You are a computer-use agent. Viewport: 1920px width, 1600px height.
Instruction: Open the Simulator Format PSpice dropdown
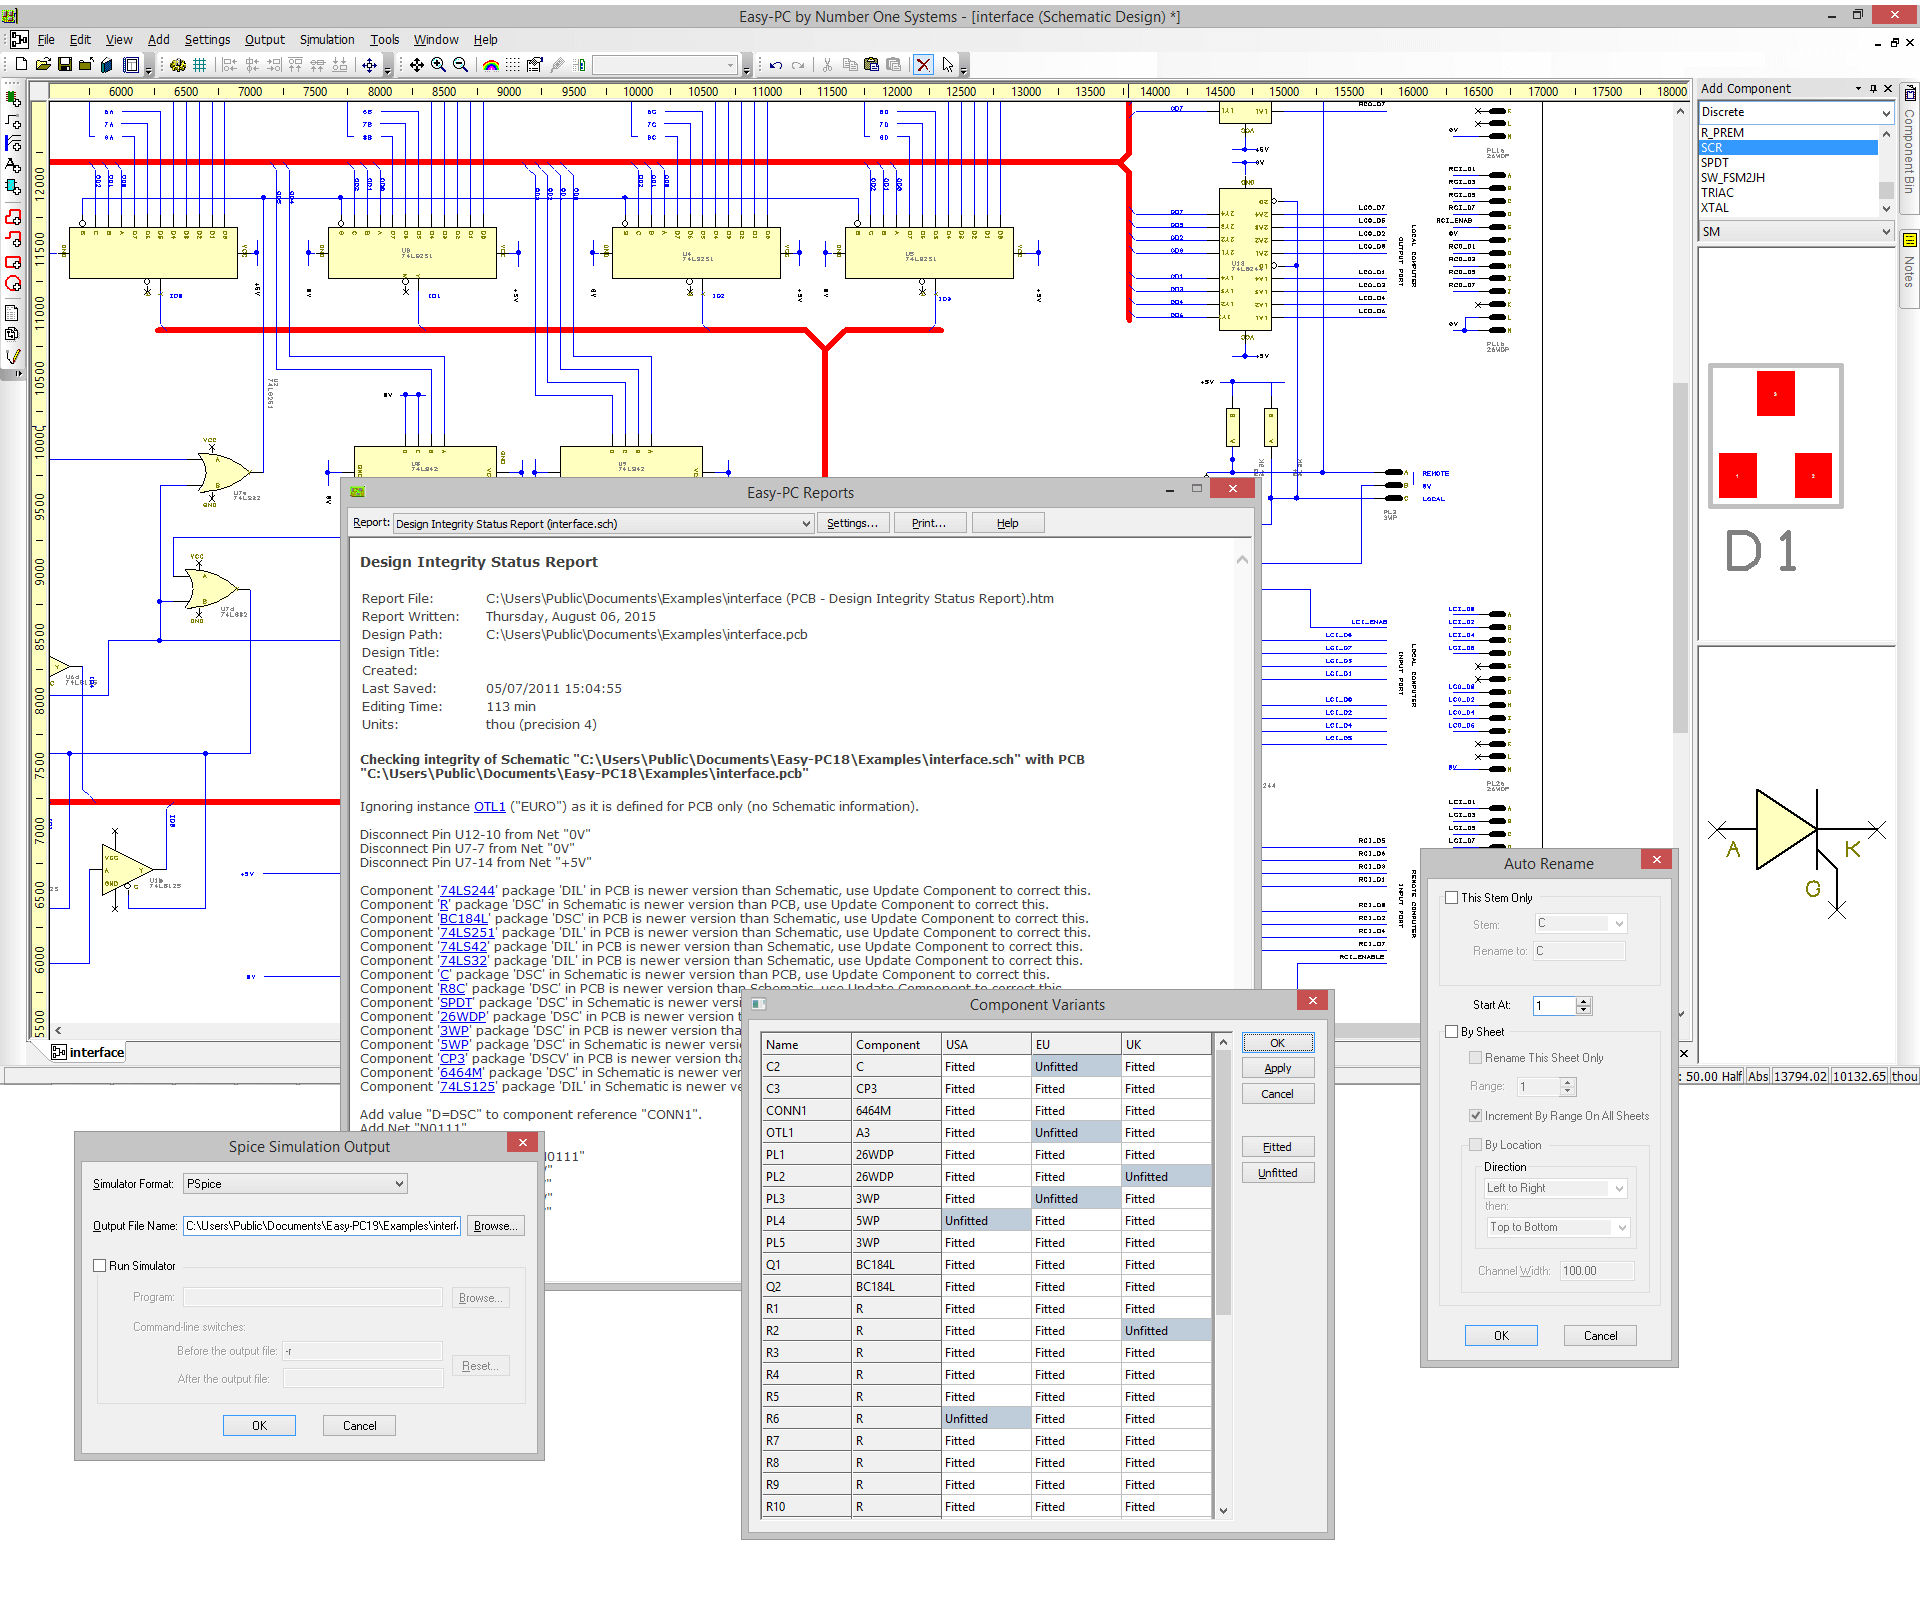pos(296,1183)
